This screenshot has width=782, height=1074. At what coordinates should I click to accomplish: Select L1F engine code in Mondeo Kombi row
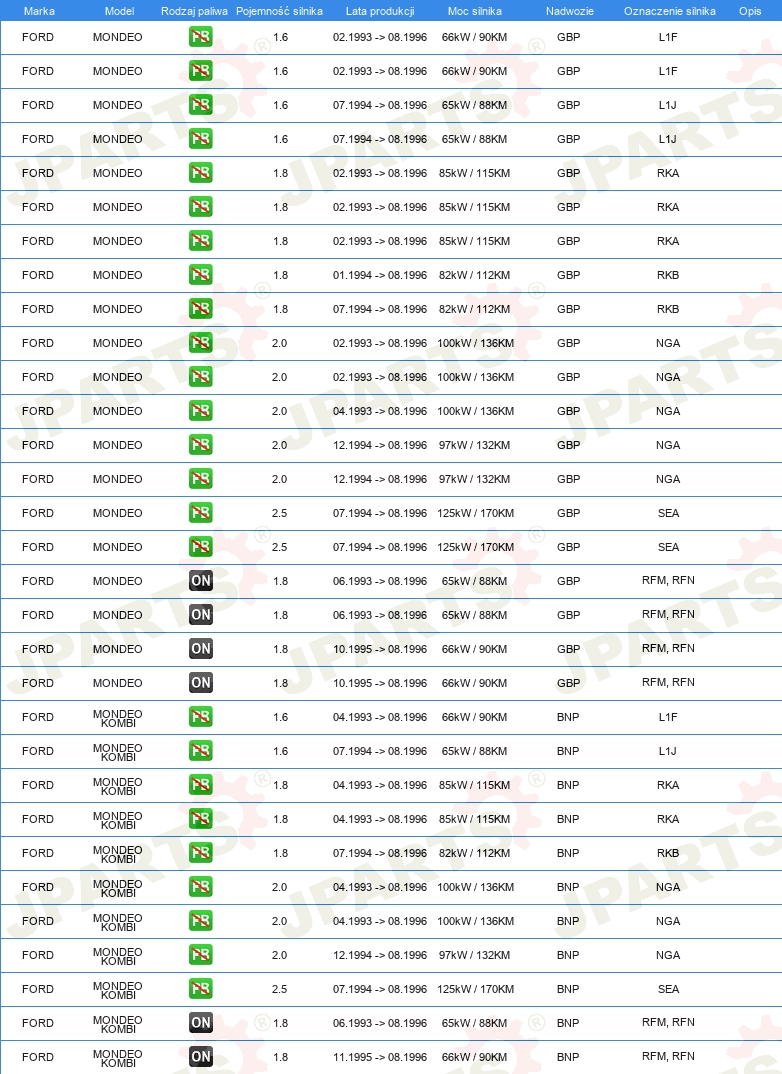(x=668, y=716)
